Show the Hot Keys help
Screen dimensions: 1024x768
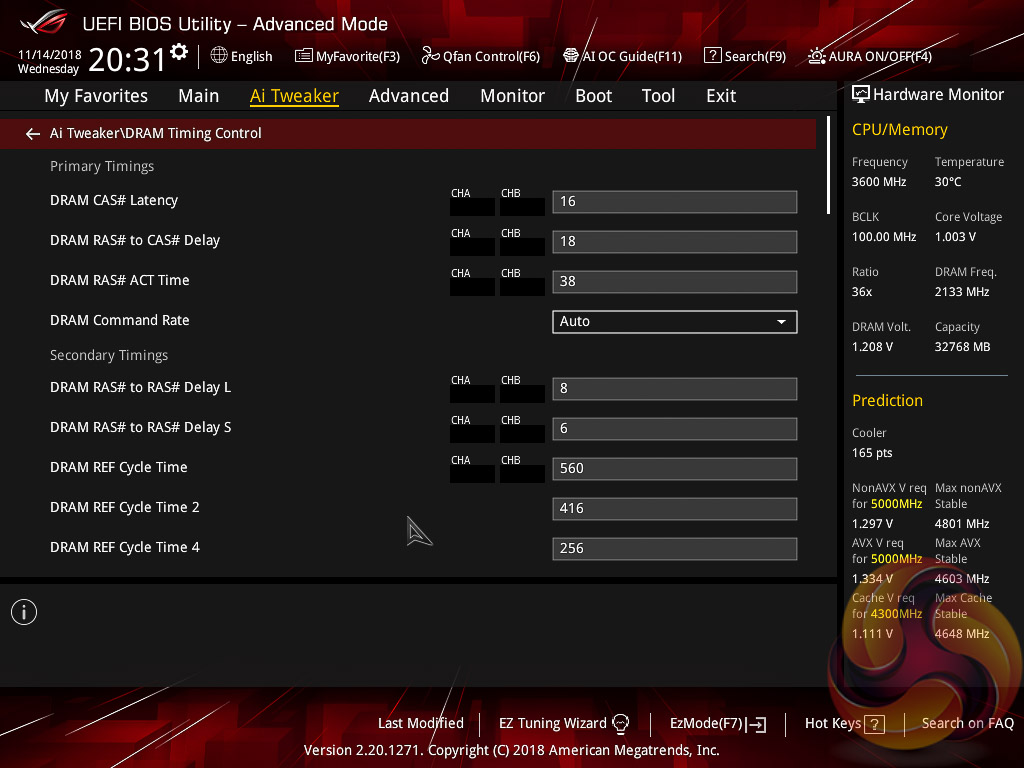tap(844, 723)
